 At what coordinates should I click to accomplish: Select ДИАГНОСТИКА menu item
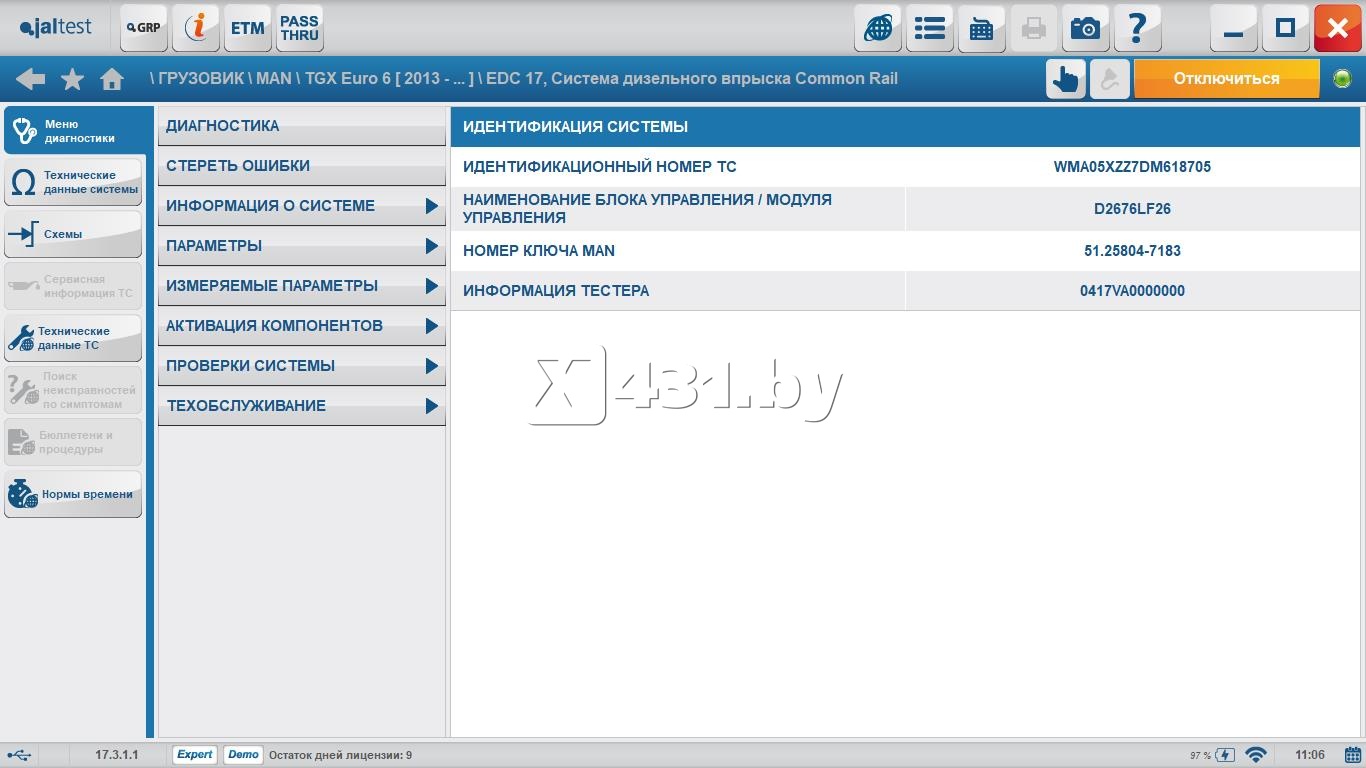tap(301, 126)
